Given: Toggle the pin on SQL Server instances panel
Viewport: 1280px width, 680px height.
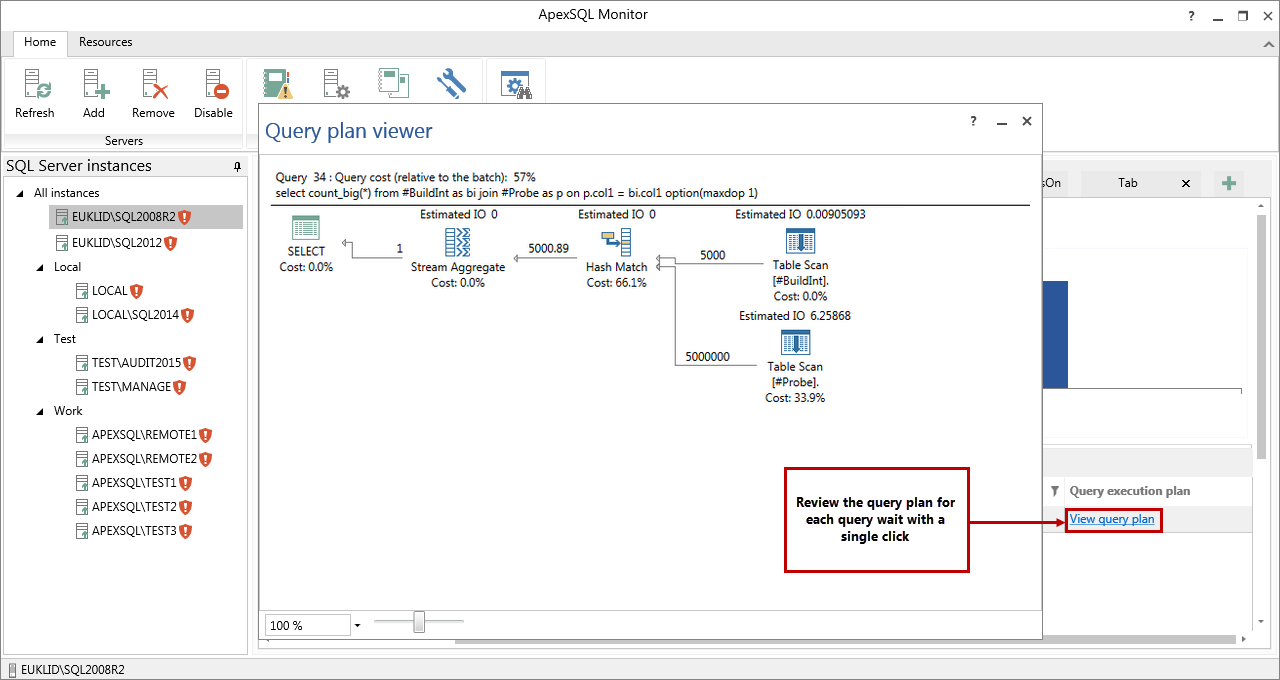Looking at the screenshot, I should tap(237, 165).
